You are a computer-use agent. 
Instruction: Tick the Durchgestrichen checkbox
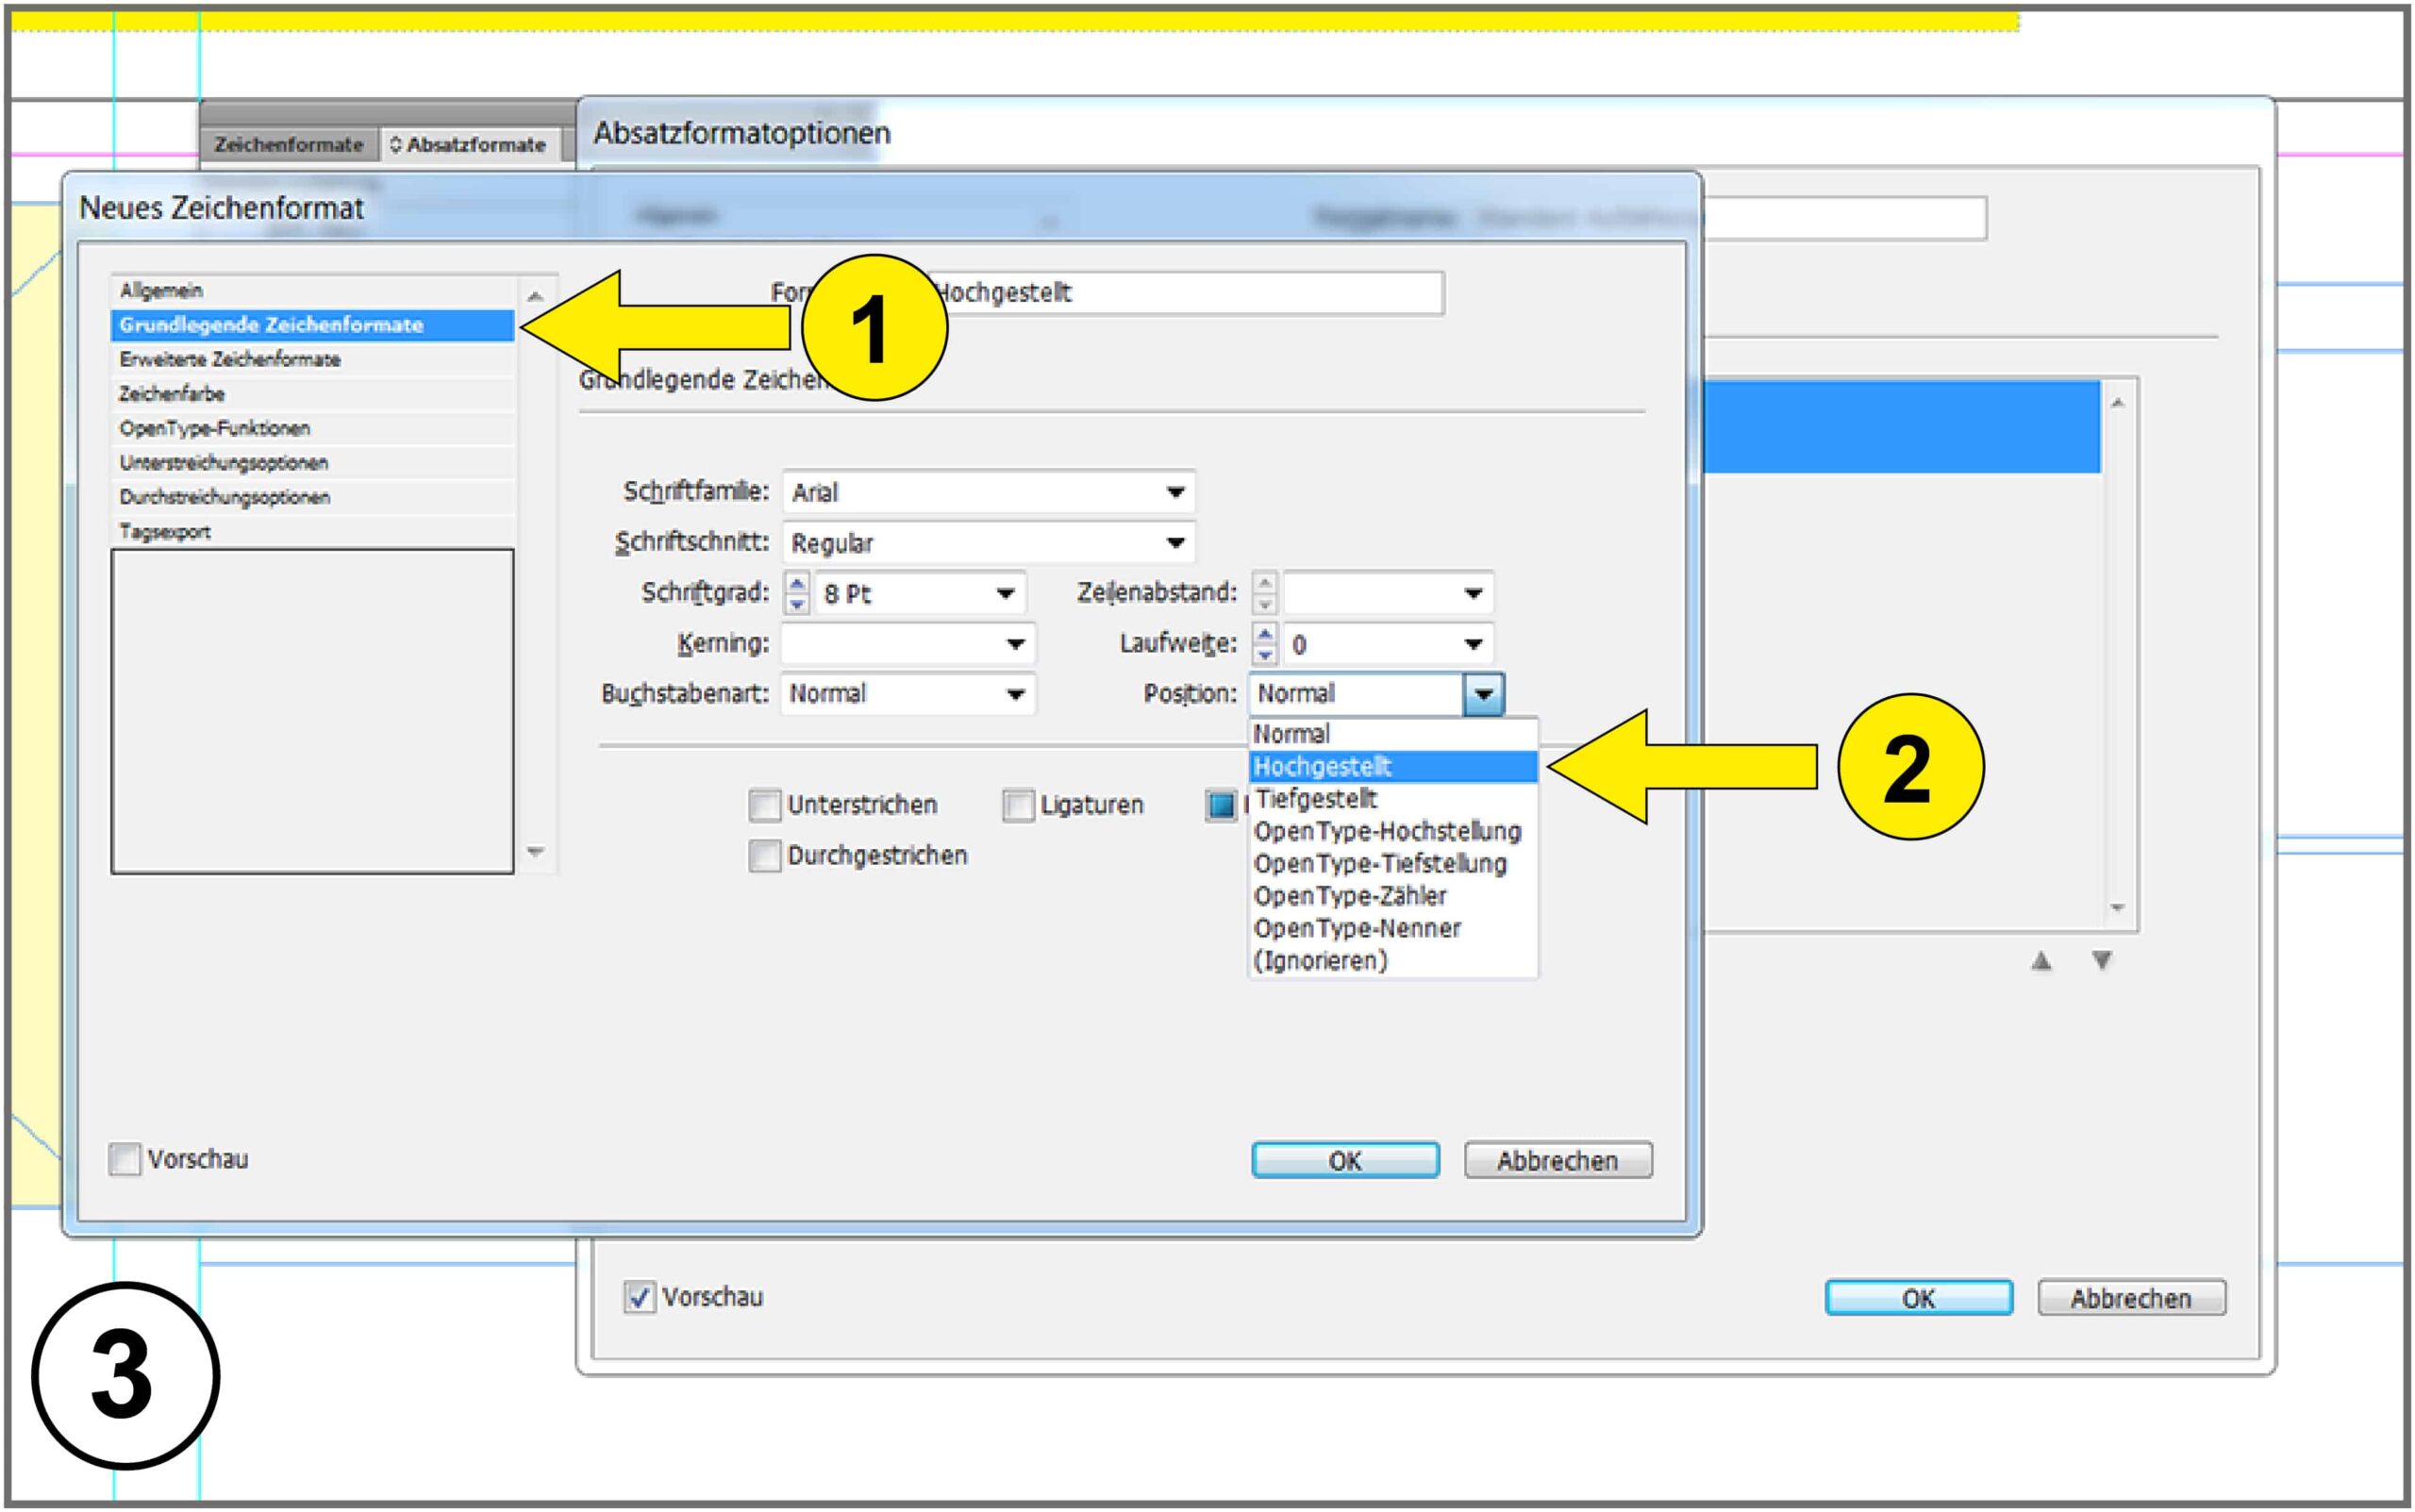[764, 856]
